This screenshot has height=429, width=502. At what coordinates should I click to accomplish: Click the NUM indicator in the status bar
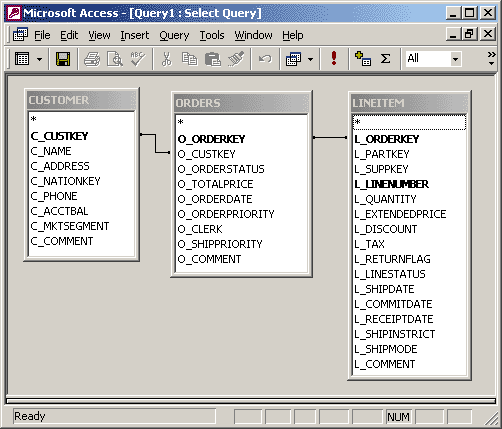(x=398, y=417)
